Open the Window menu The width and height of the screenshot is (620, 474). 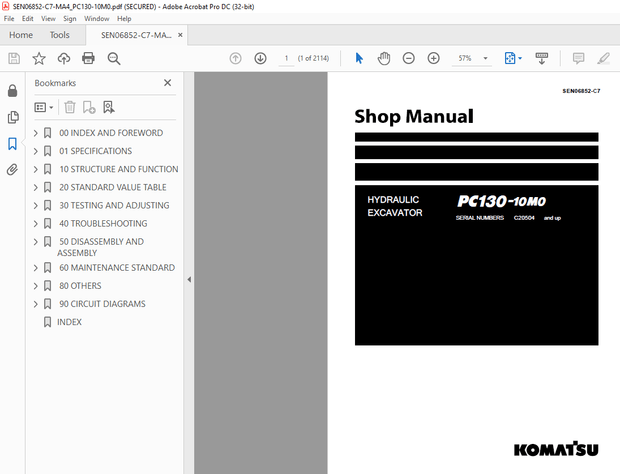(96, 19)
